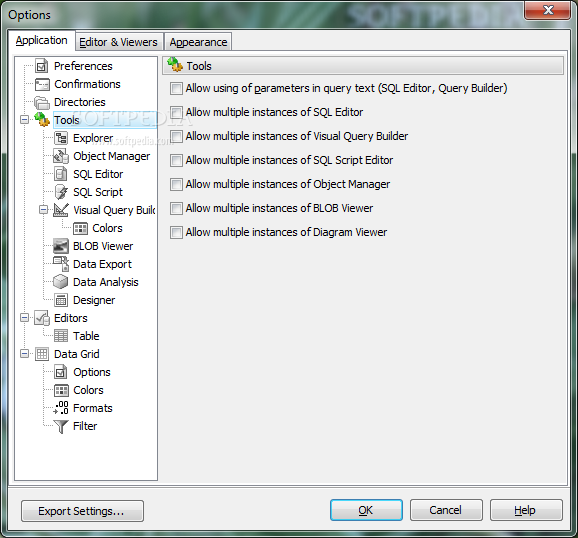Select the Formats tree label
The height and width of the screenshot is (538, 578).
point(93,408)
